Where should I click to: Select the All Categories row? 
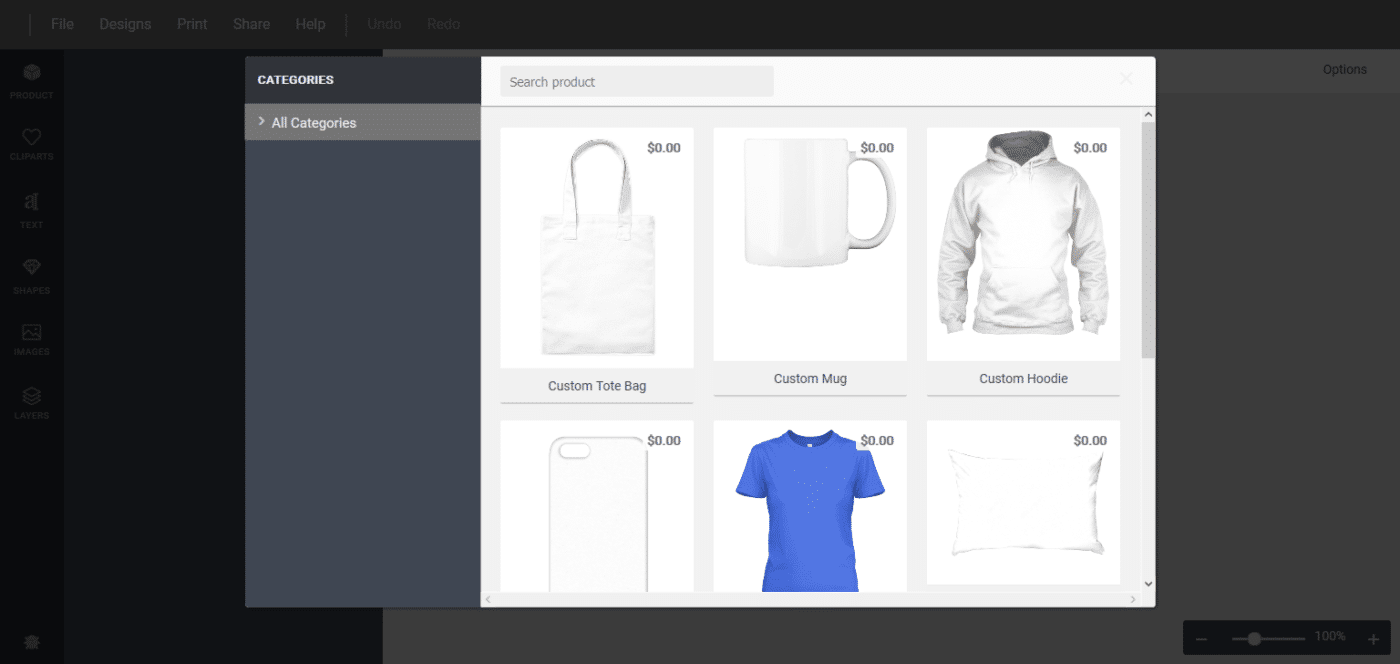[363, 122]
